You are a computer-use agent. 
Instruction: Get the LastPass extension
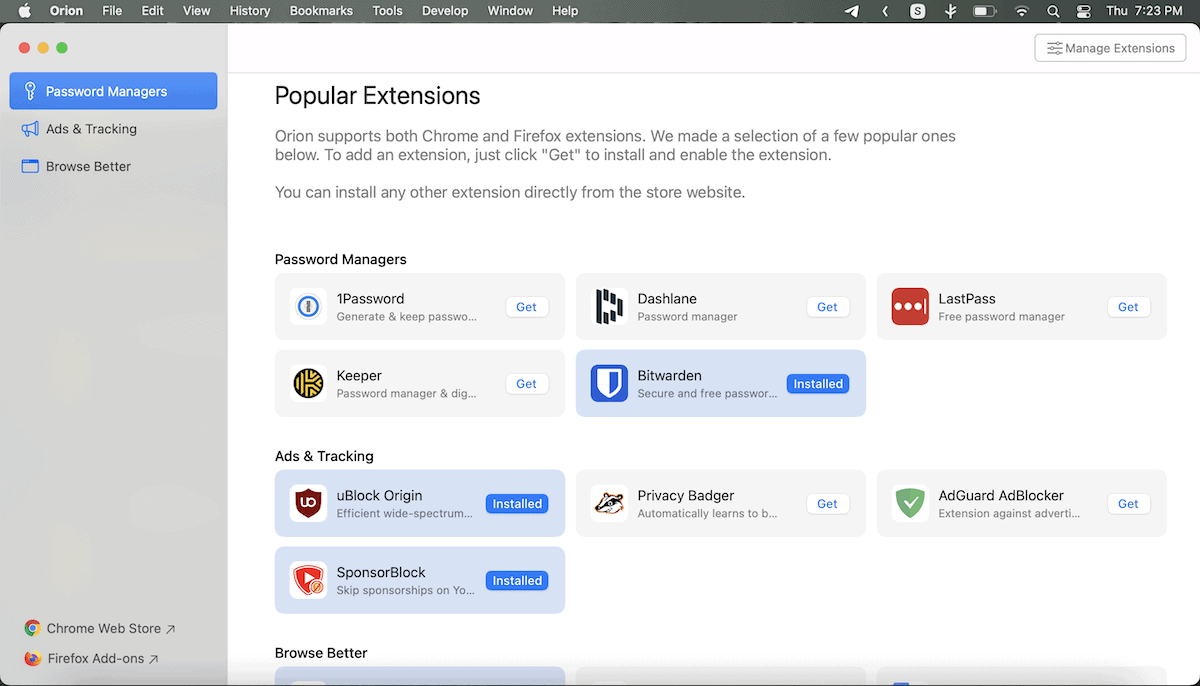point(1128,307)
